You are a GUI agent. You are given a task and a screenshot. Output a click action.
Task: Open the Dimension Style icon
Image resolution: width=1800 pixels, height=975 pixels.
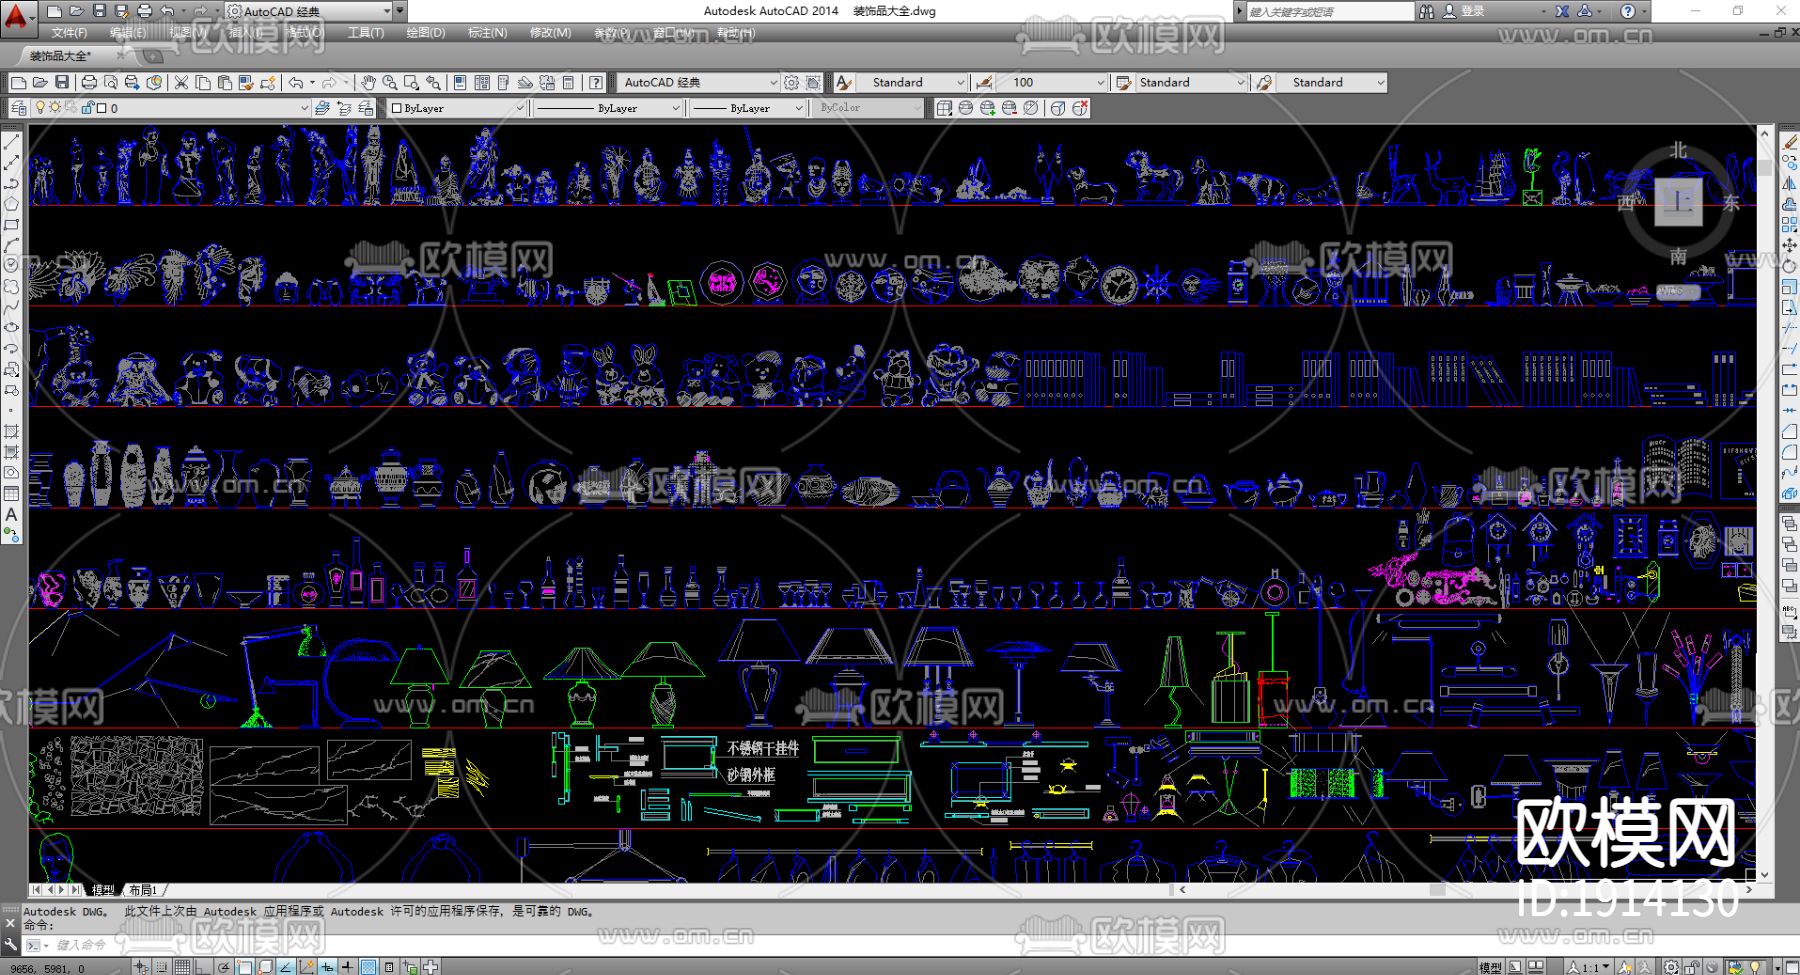985,82
